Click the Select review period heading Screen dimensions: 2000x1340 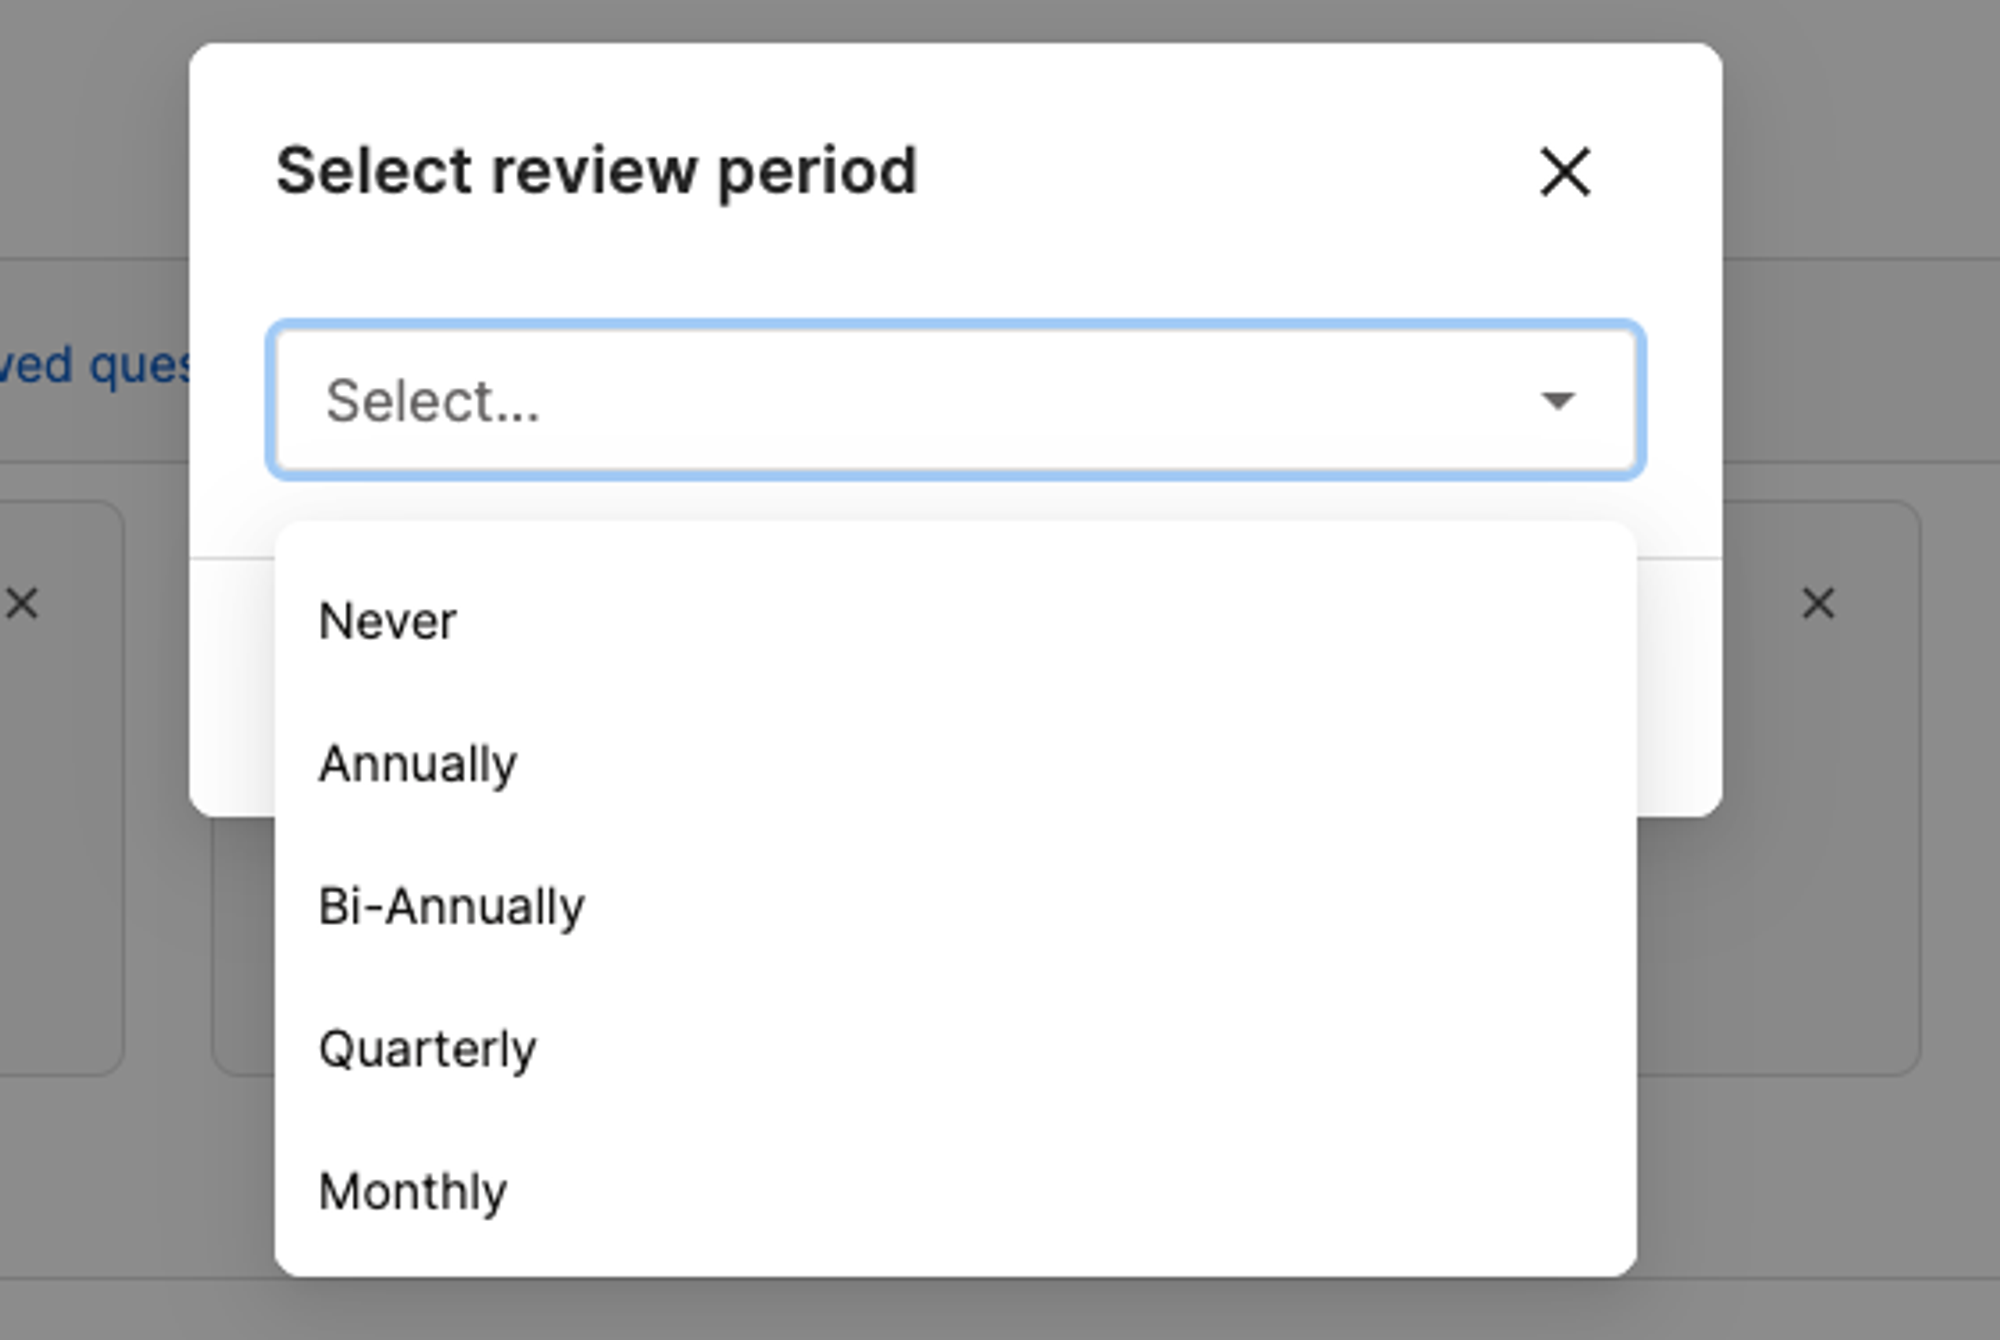coord(596,171)
